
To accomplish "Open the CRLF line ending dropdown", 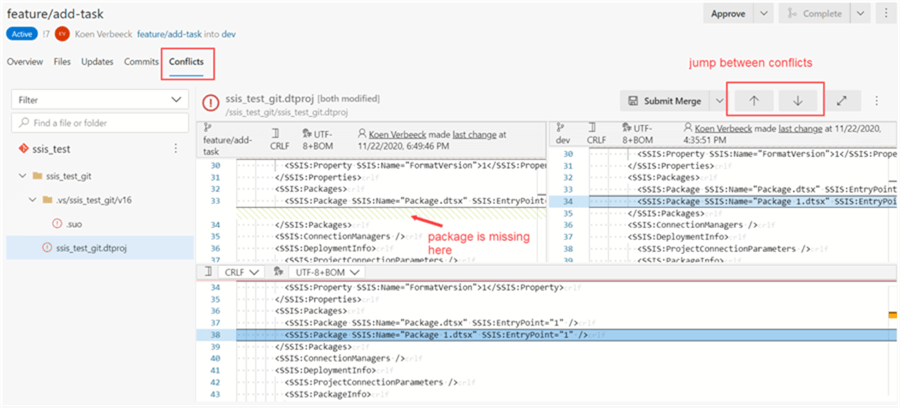I will click(241, 272).
